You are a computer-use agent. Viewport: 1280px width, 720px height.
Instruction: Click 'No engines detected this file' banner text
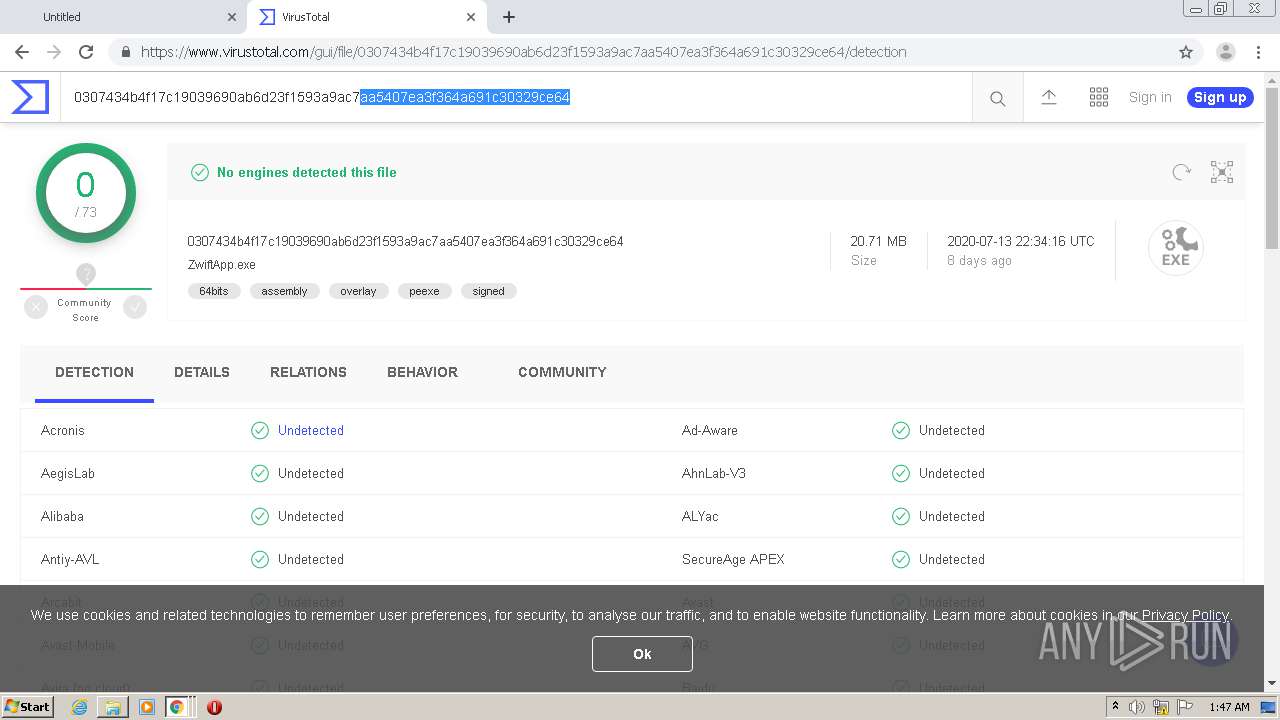coord(307,172)
